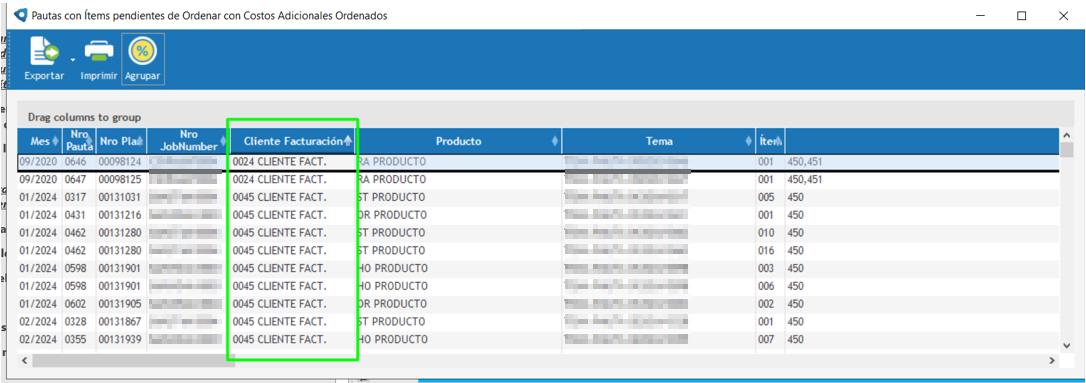
Task: Click 0045 CLIENTE FACT. in row 0317
Action: click(279, 197)
